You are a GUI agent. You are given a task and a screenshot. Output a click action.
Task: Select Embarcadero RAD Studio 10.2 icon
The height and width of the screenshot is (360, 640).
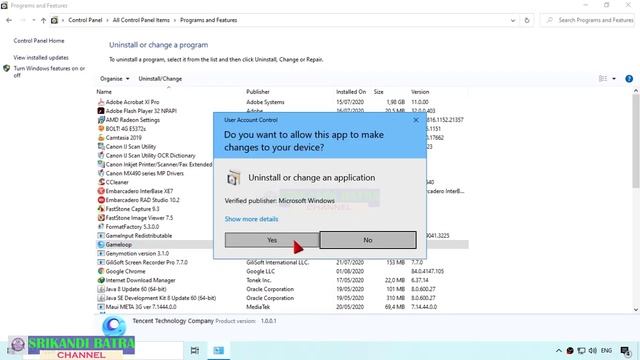coord(101,200)
